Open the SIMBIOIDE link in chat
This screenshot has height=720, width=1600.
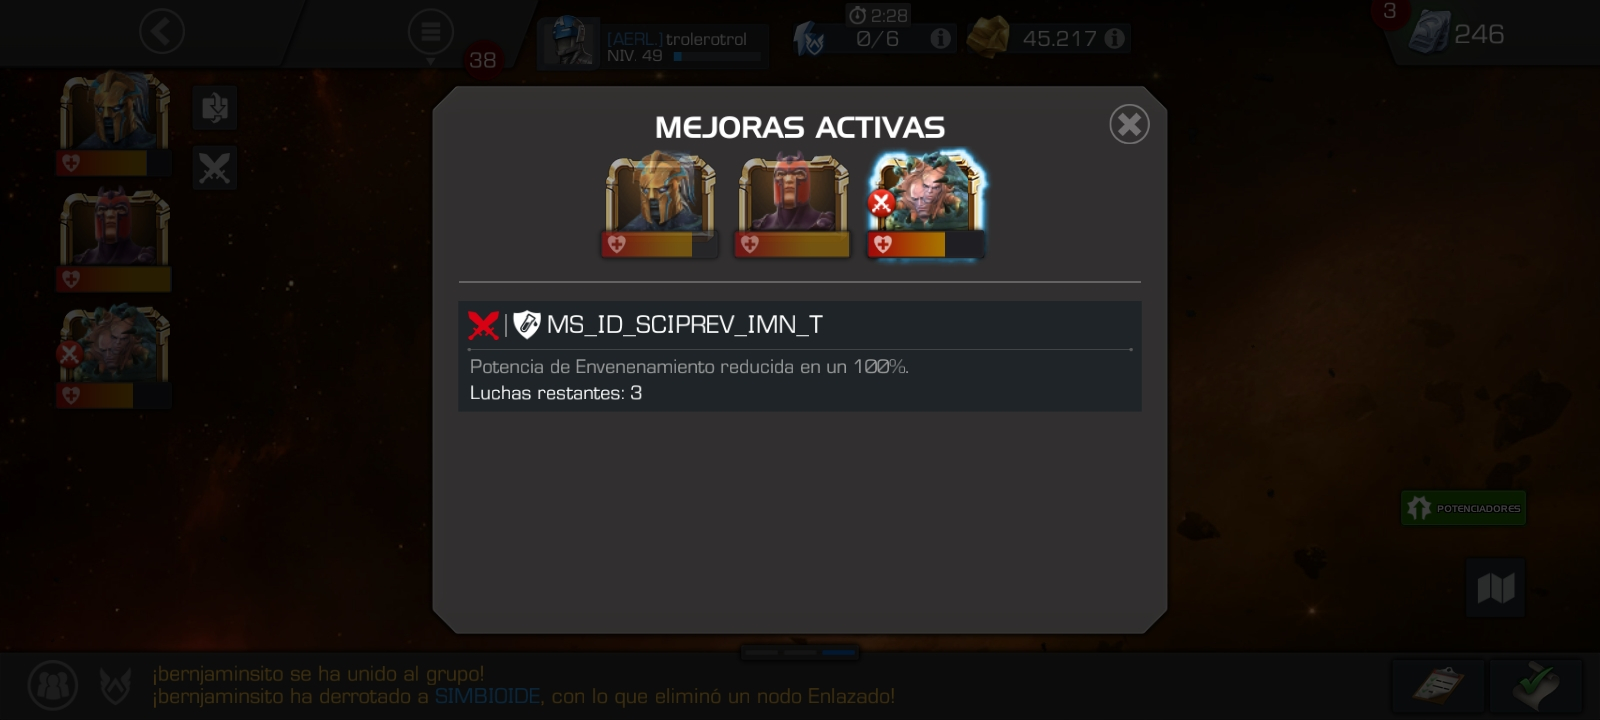pos(487,696)
